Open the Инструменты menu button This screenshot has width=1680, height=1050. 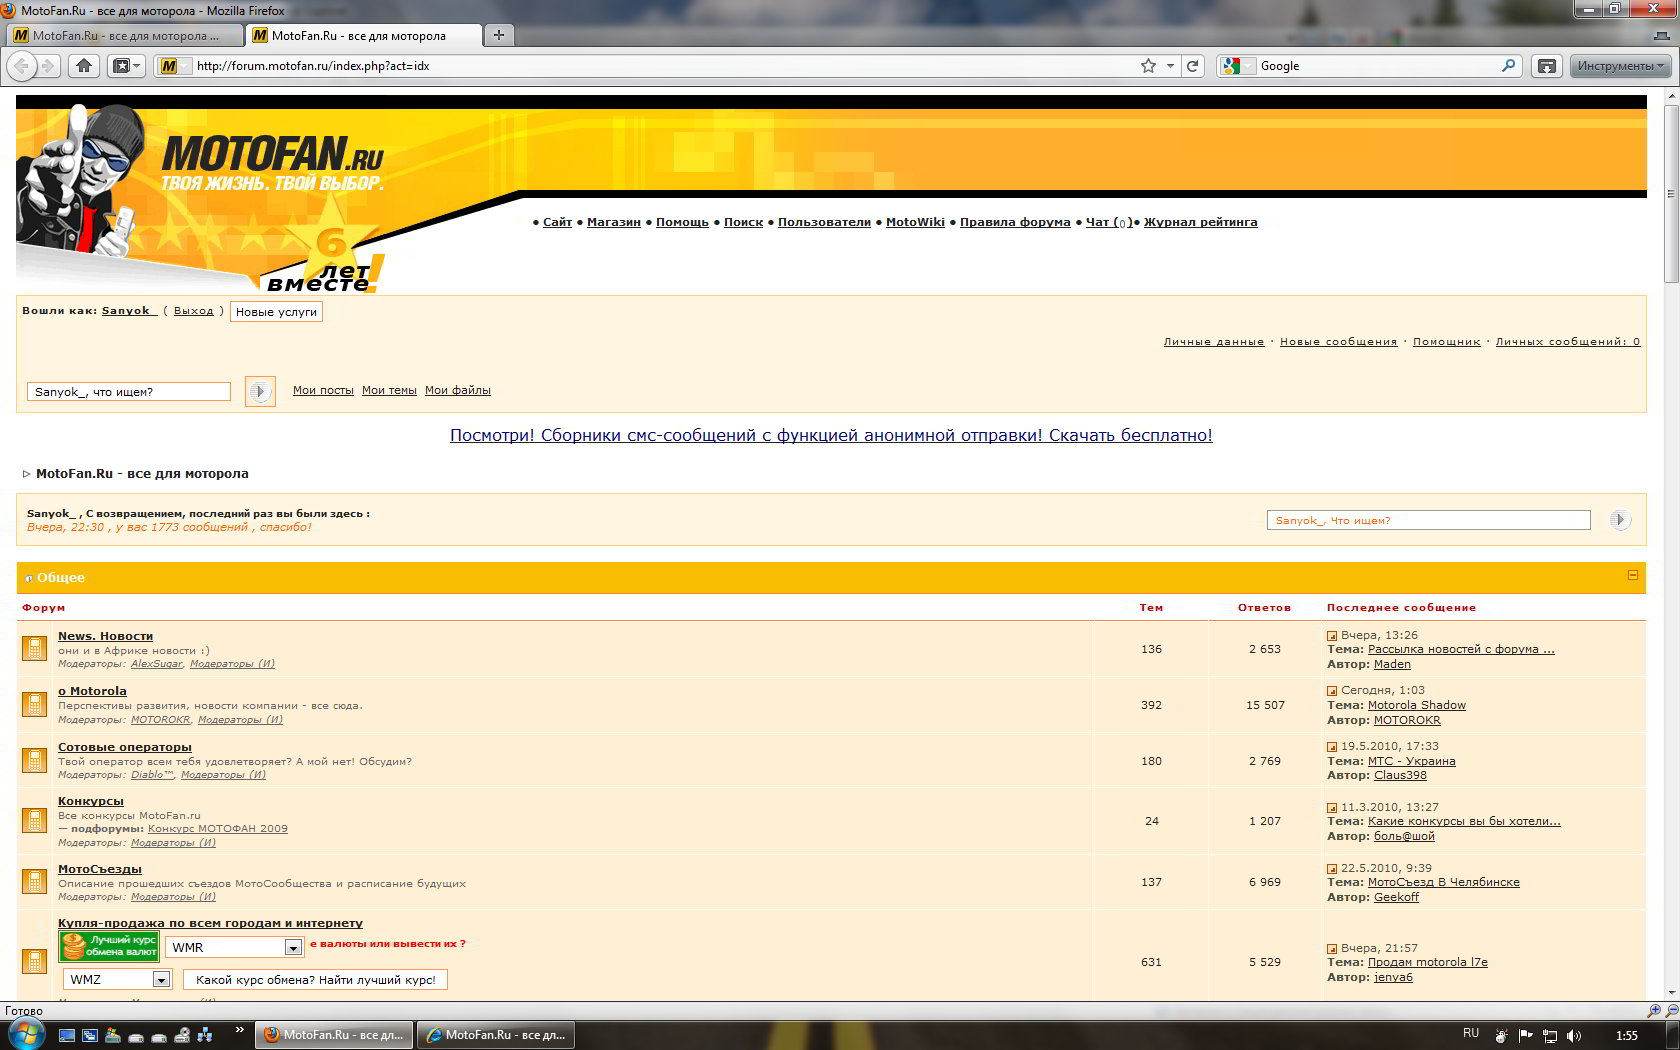coord(1620,66)
